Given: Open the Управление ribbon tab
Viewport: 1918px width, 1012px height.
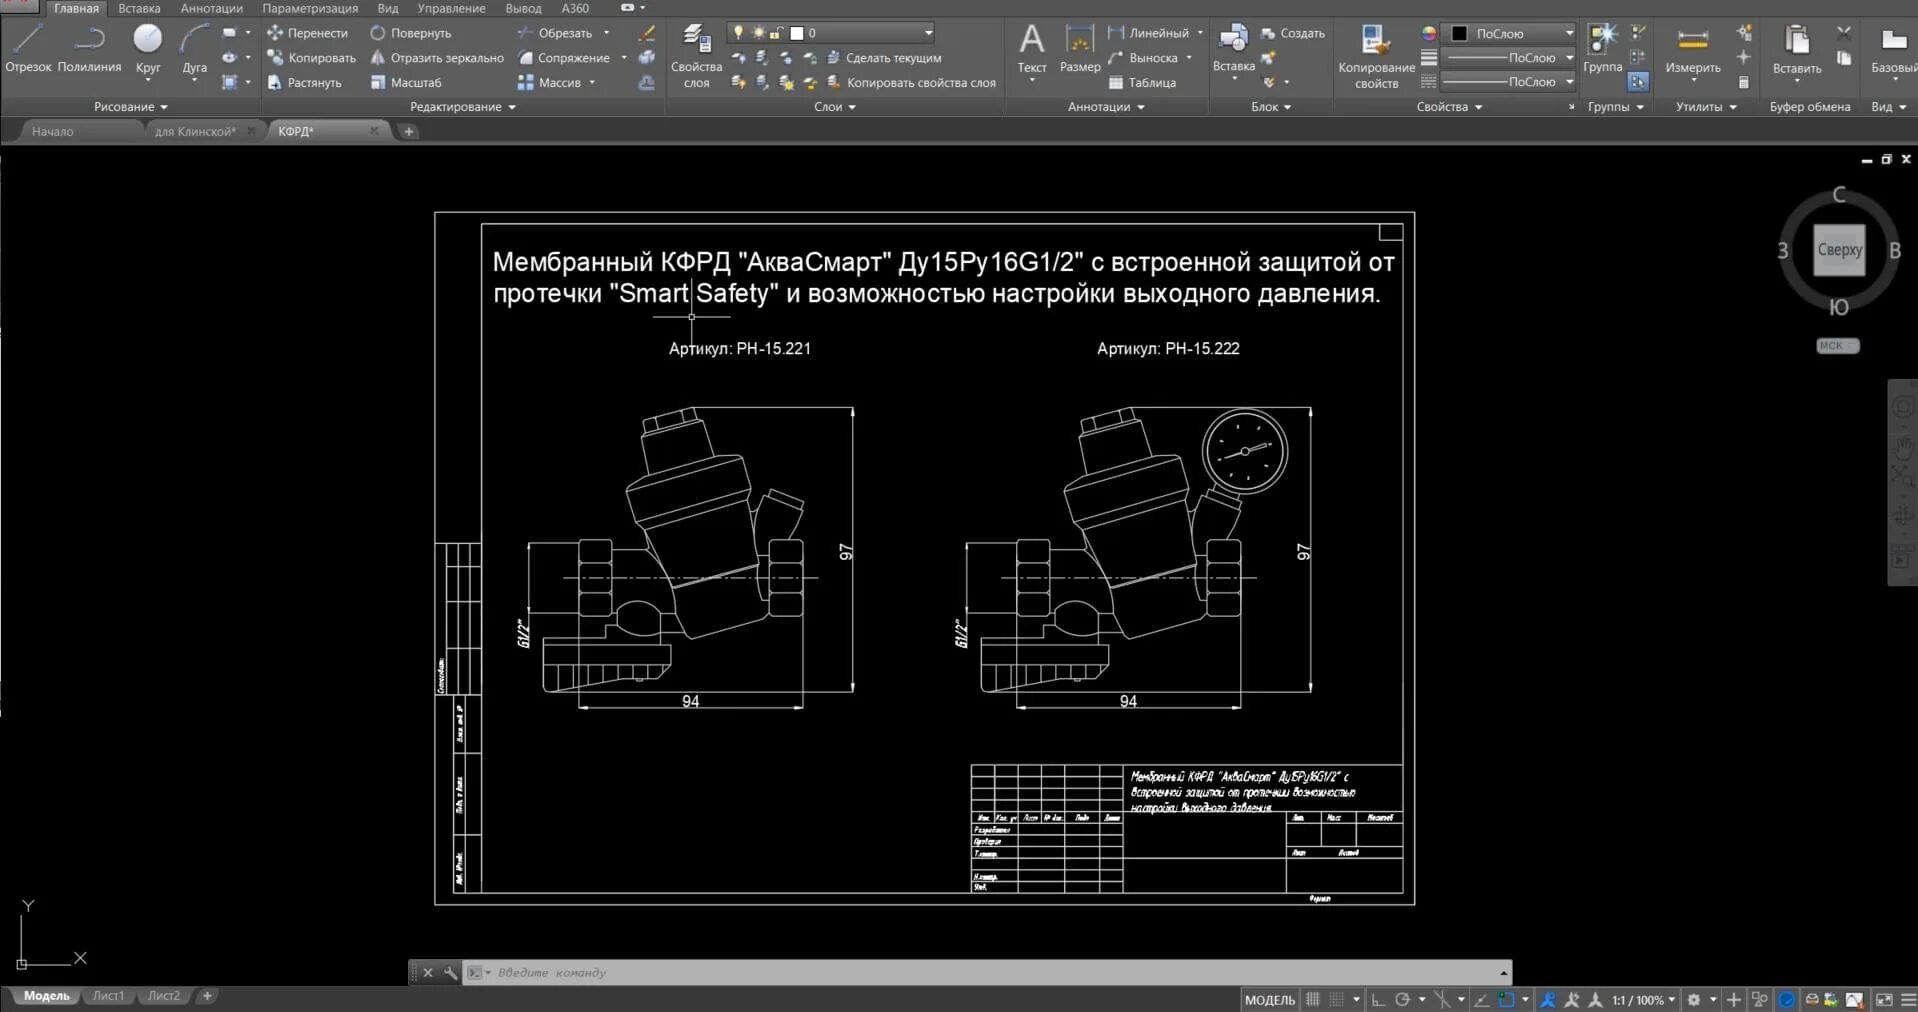Looking at the screenshot, I should click(x=451, y=8).
